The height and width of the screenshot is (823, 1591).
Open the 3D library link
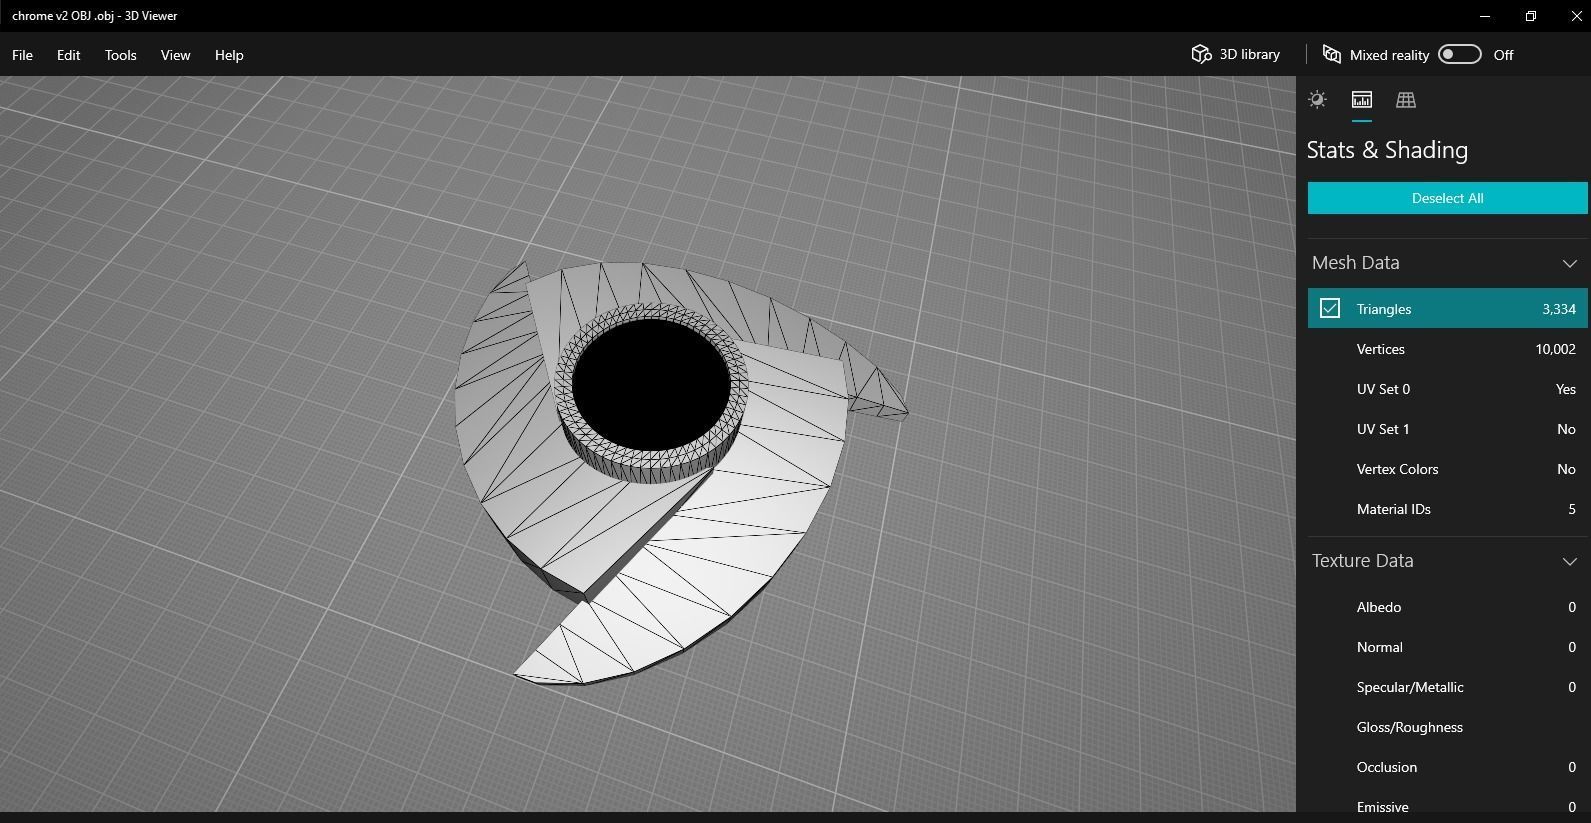pos(1249,54)
